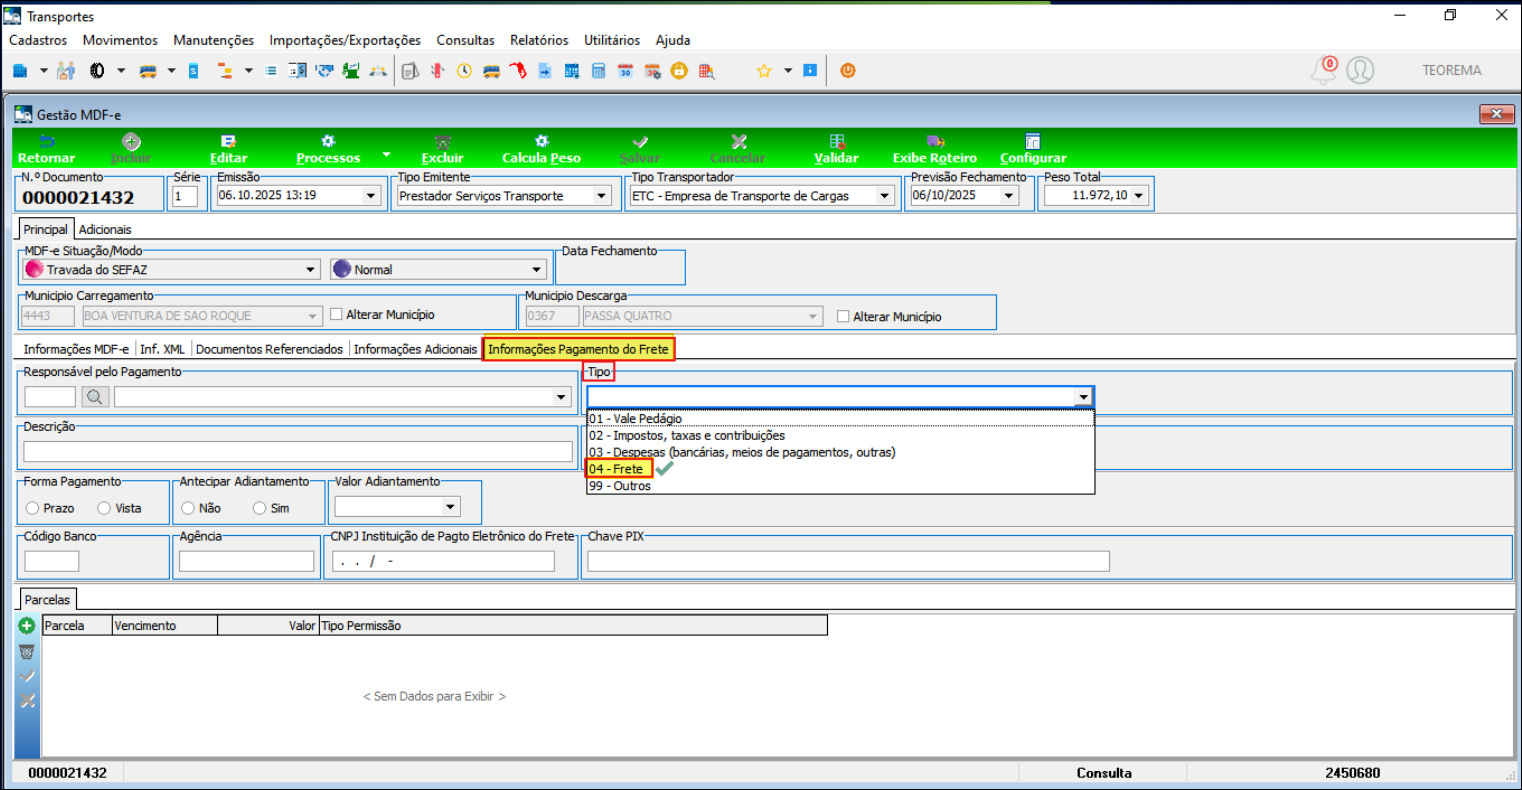Image resolution: width=1522 pixels, height=790 pixels.
Task: Expand the MDF-e situação Travada do SEFAZ dropdown
Action: click(x=311, y=269)
